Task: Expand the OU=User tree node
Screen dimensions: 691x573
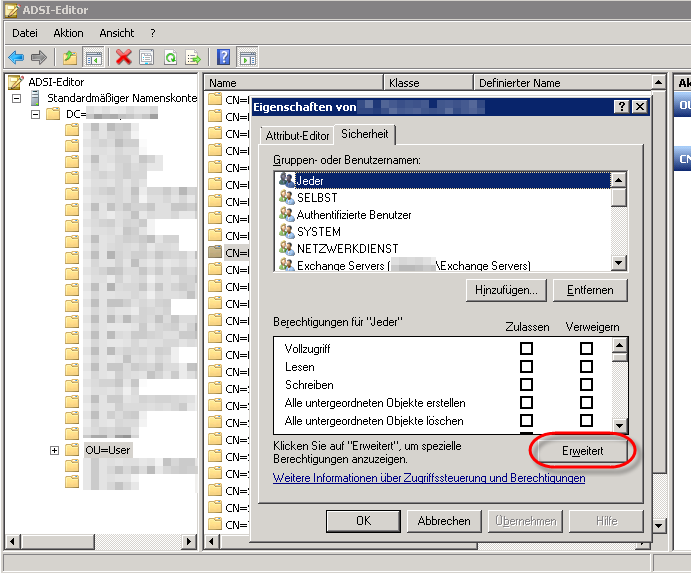Action: click(54, 450)
